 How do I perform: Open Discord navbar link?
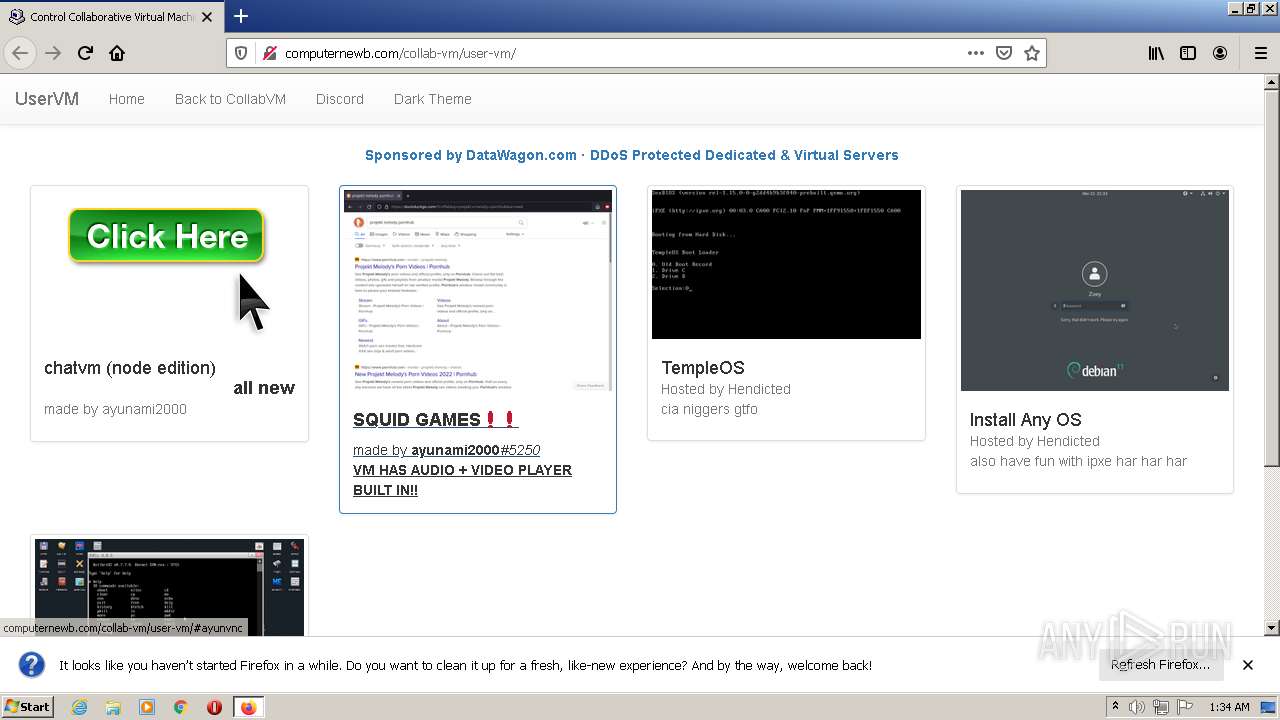[340, 99]
